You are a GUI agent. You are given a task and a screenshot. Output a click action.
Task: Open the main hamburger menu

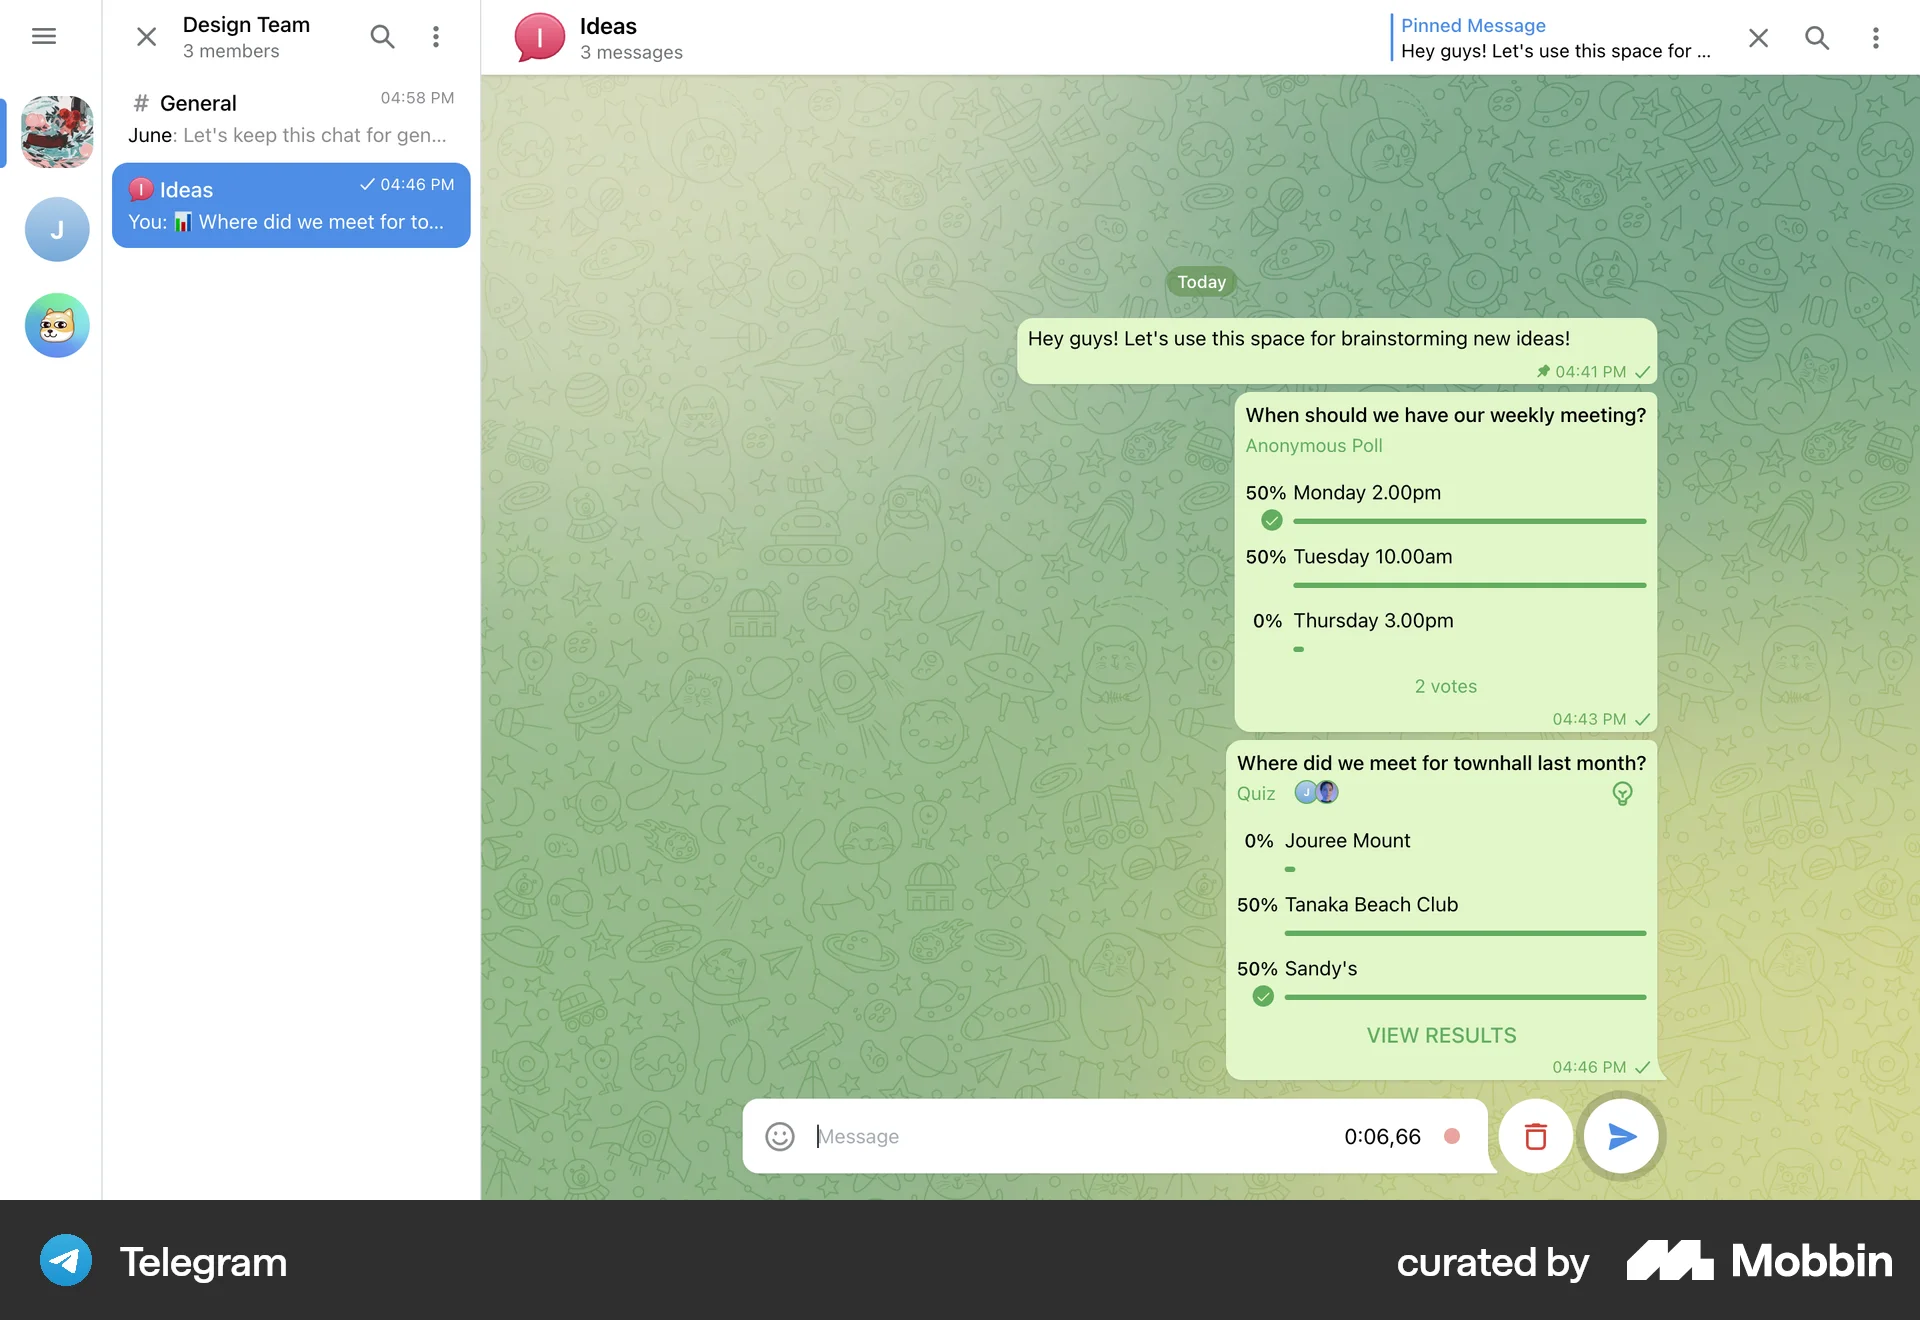(44, 36)
